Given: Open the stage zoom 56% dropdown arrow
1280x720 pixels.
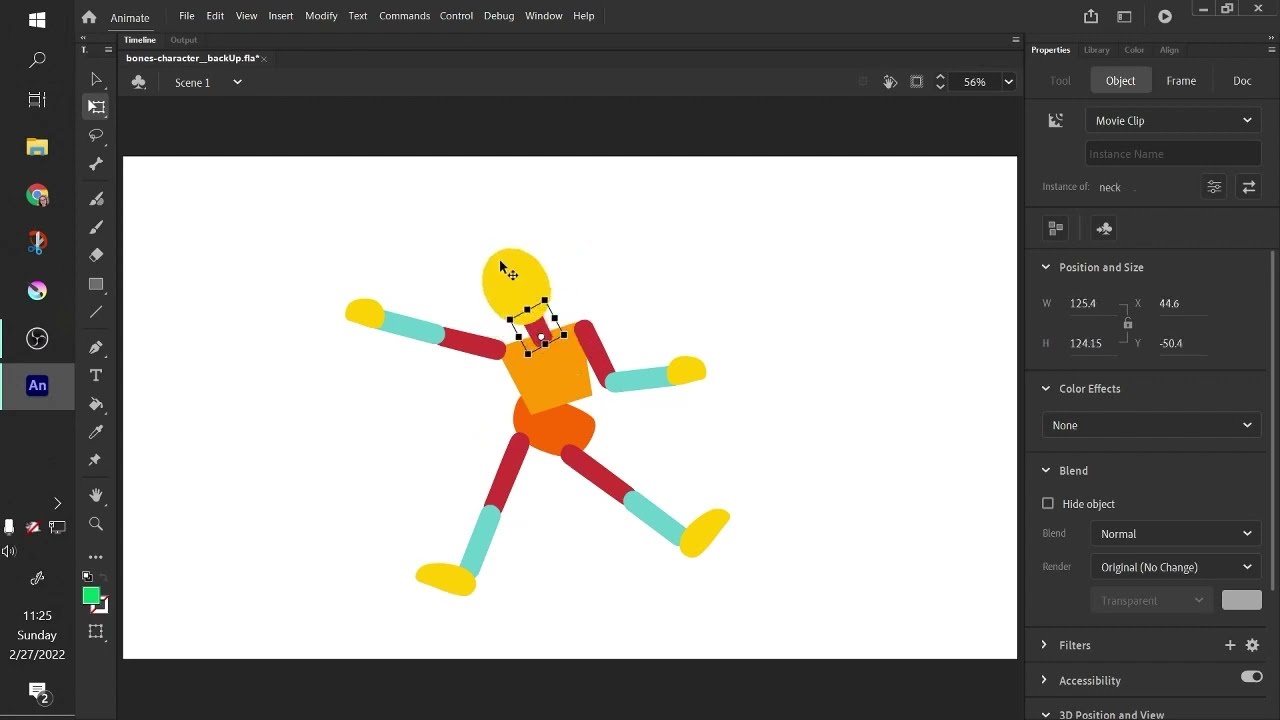Looking at the screenshot, I should [1009, 82].
